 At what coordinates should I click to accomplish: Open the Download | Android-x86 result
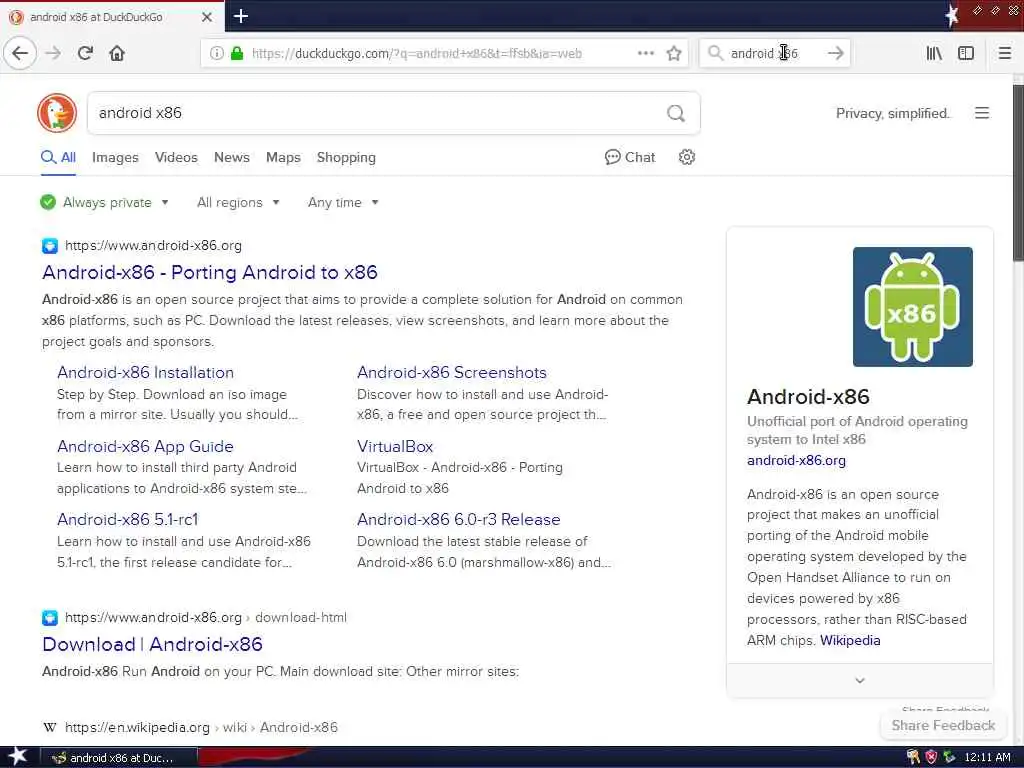pyautogui.click(x=152, y=645)
